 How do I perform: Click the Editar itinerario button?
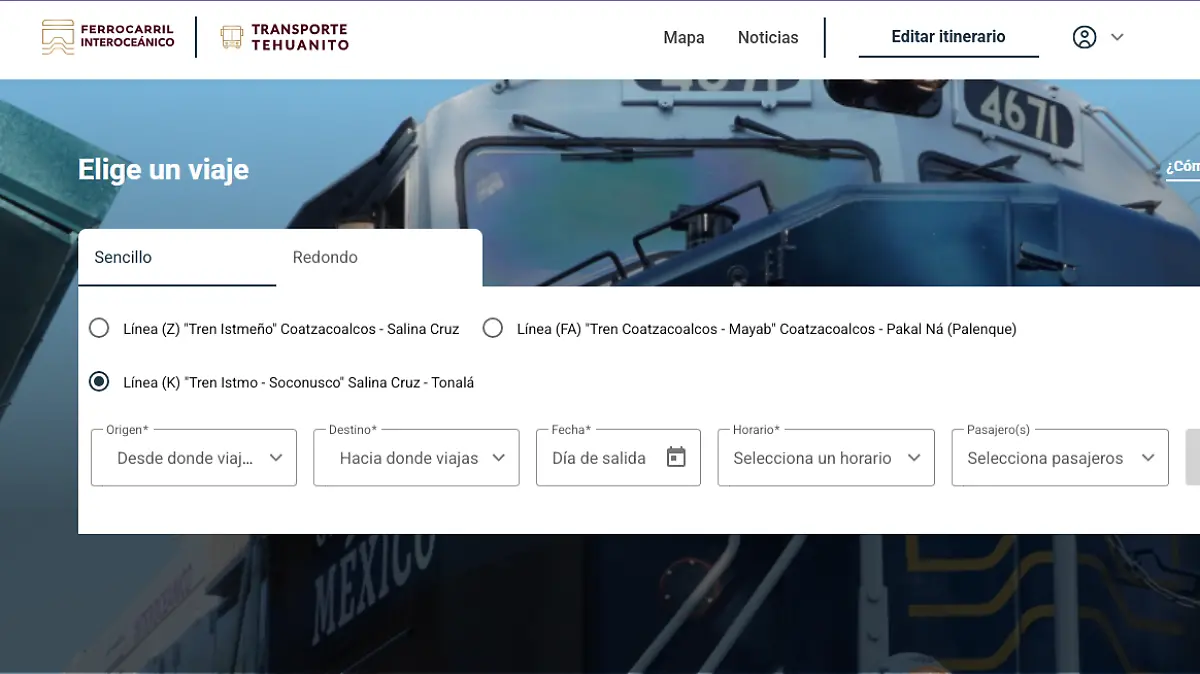(x=948, y=37)
